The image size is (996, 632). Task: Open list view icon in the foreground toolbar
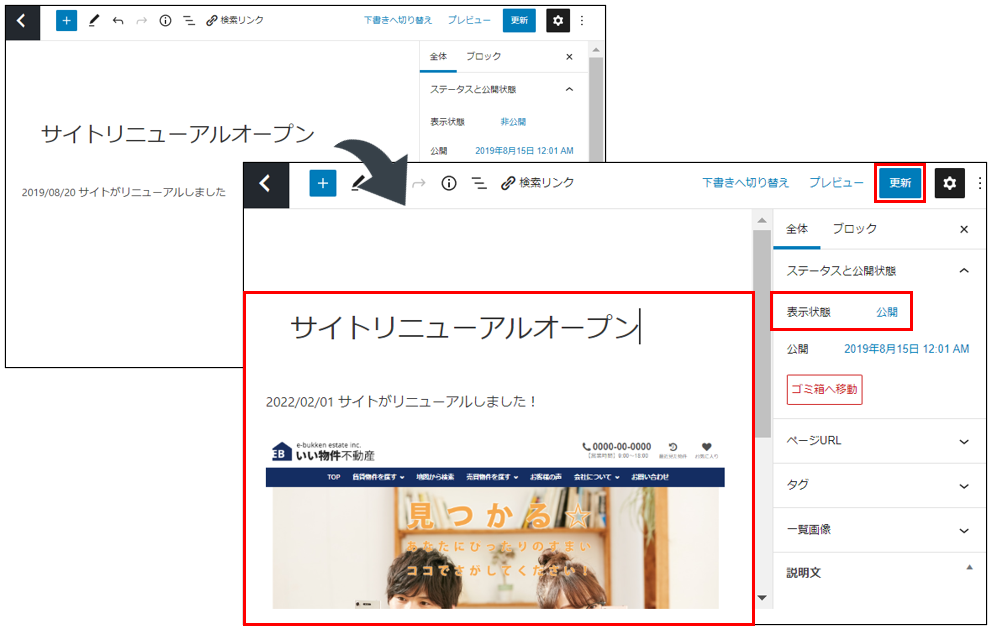click(479, 183)
